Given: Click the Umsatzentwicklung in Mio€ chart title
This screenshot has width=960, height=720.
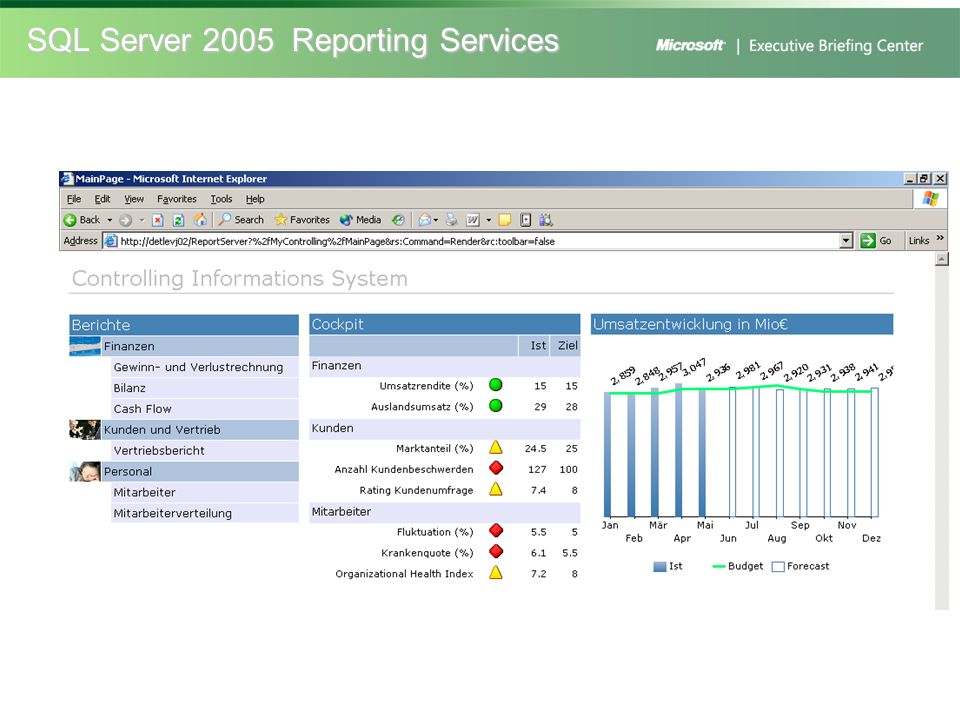Looking at the screenshot, I should click(690, 324).
